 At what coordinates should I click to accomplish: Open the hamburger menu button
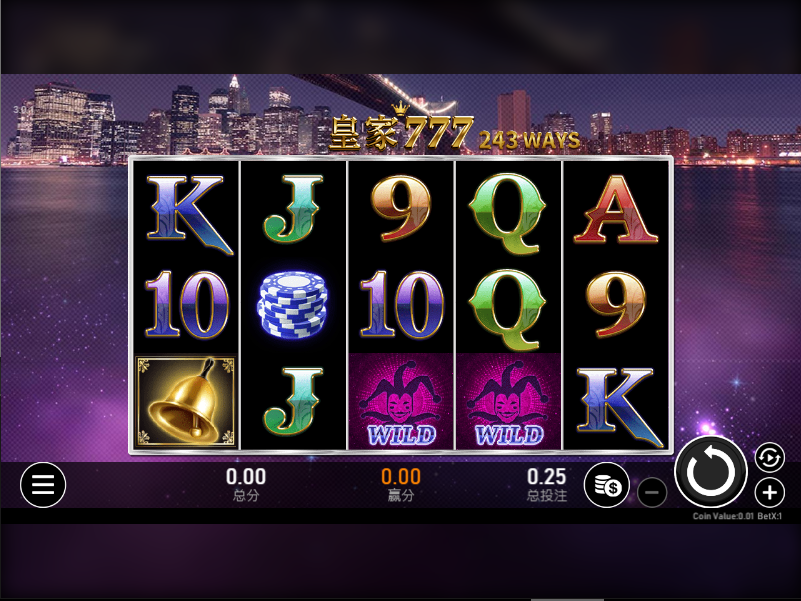tap(43, 484)
